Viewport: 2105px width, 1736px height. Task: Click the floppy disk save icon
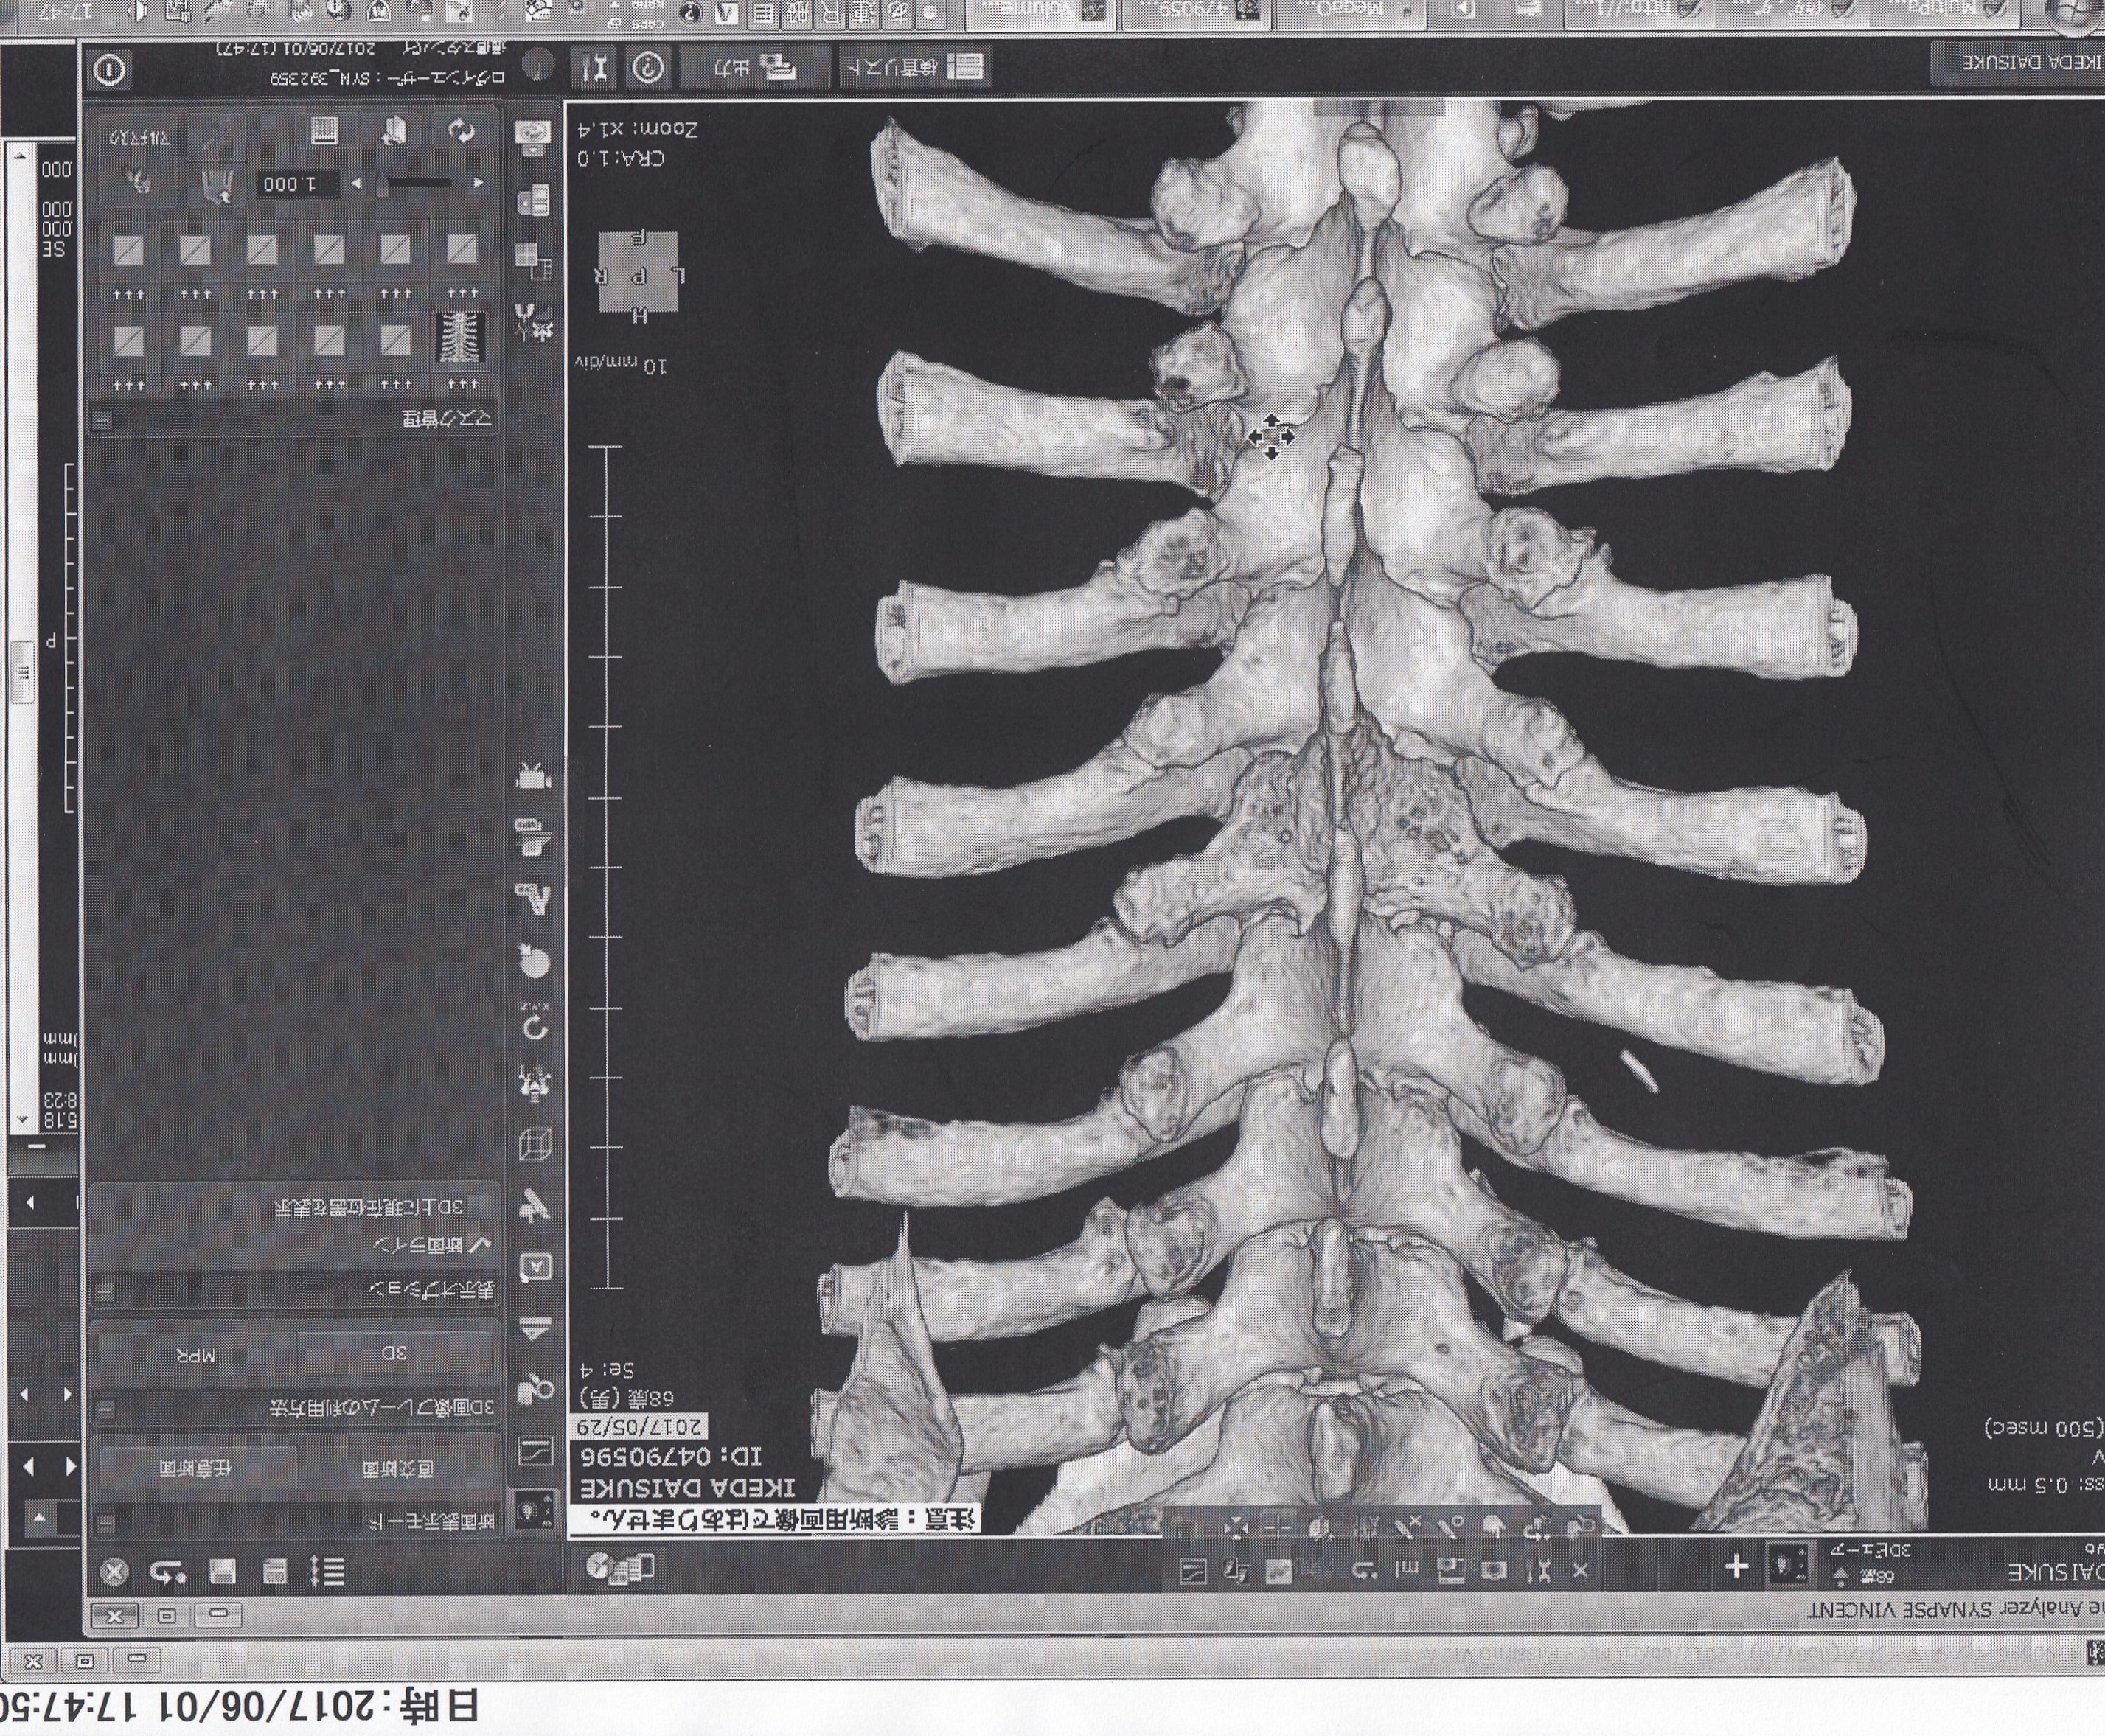[x=222, y=1572]
